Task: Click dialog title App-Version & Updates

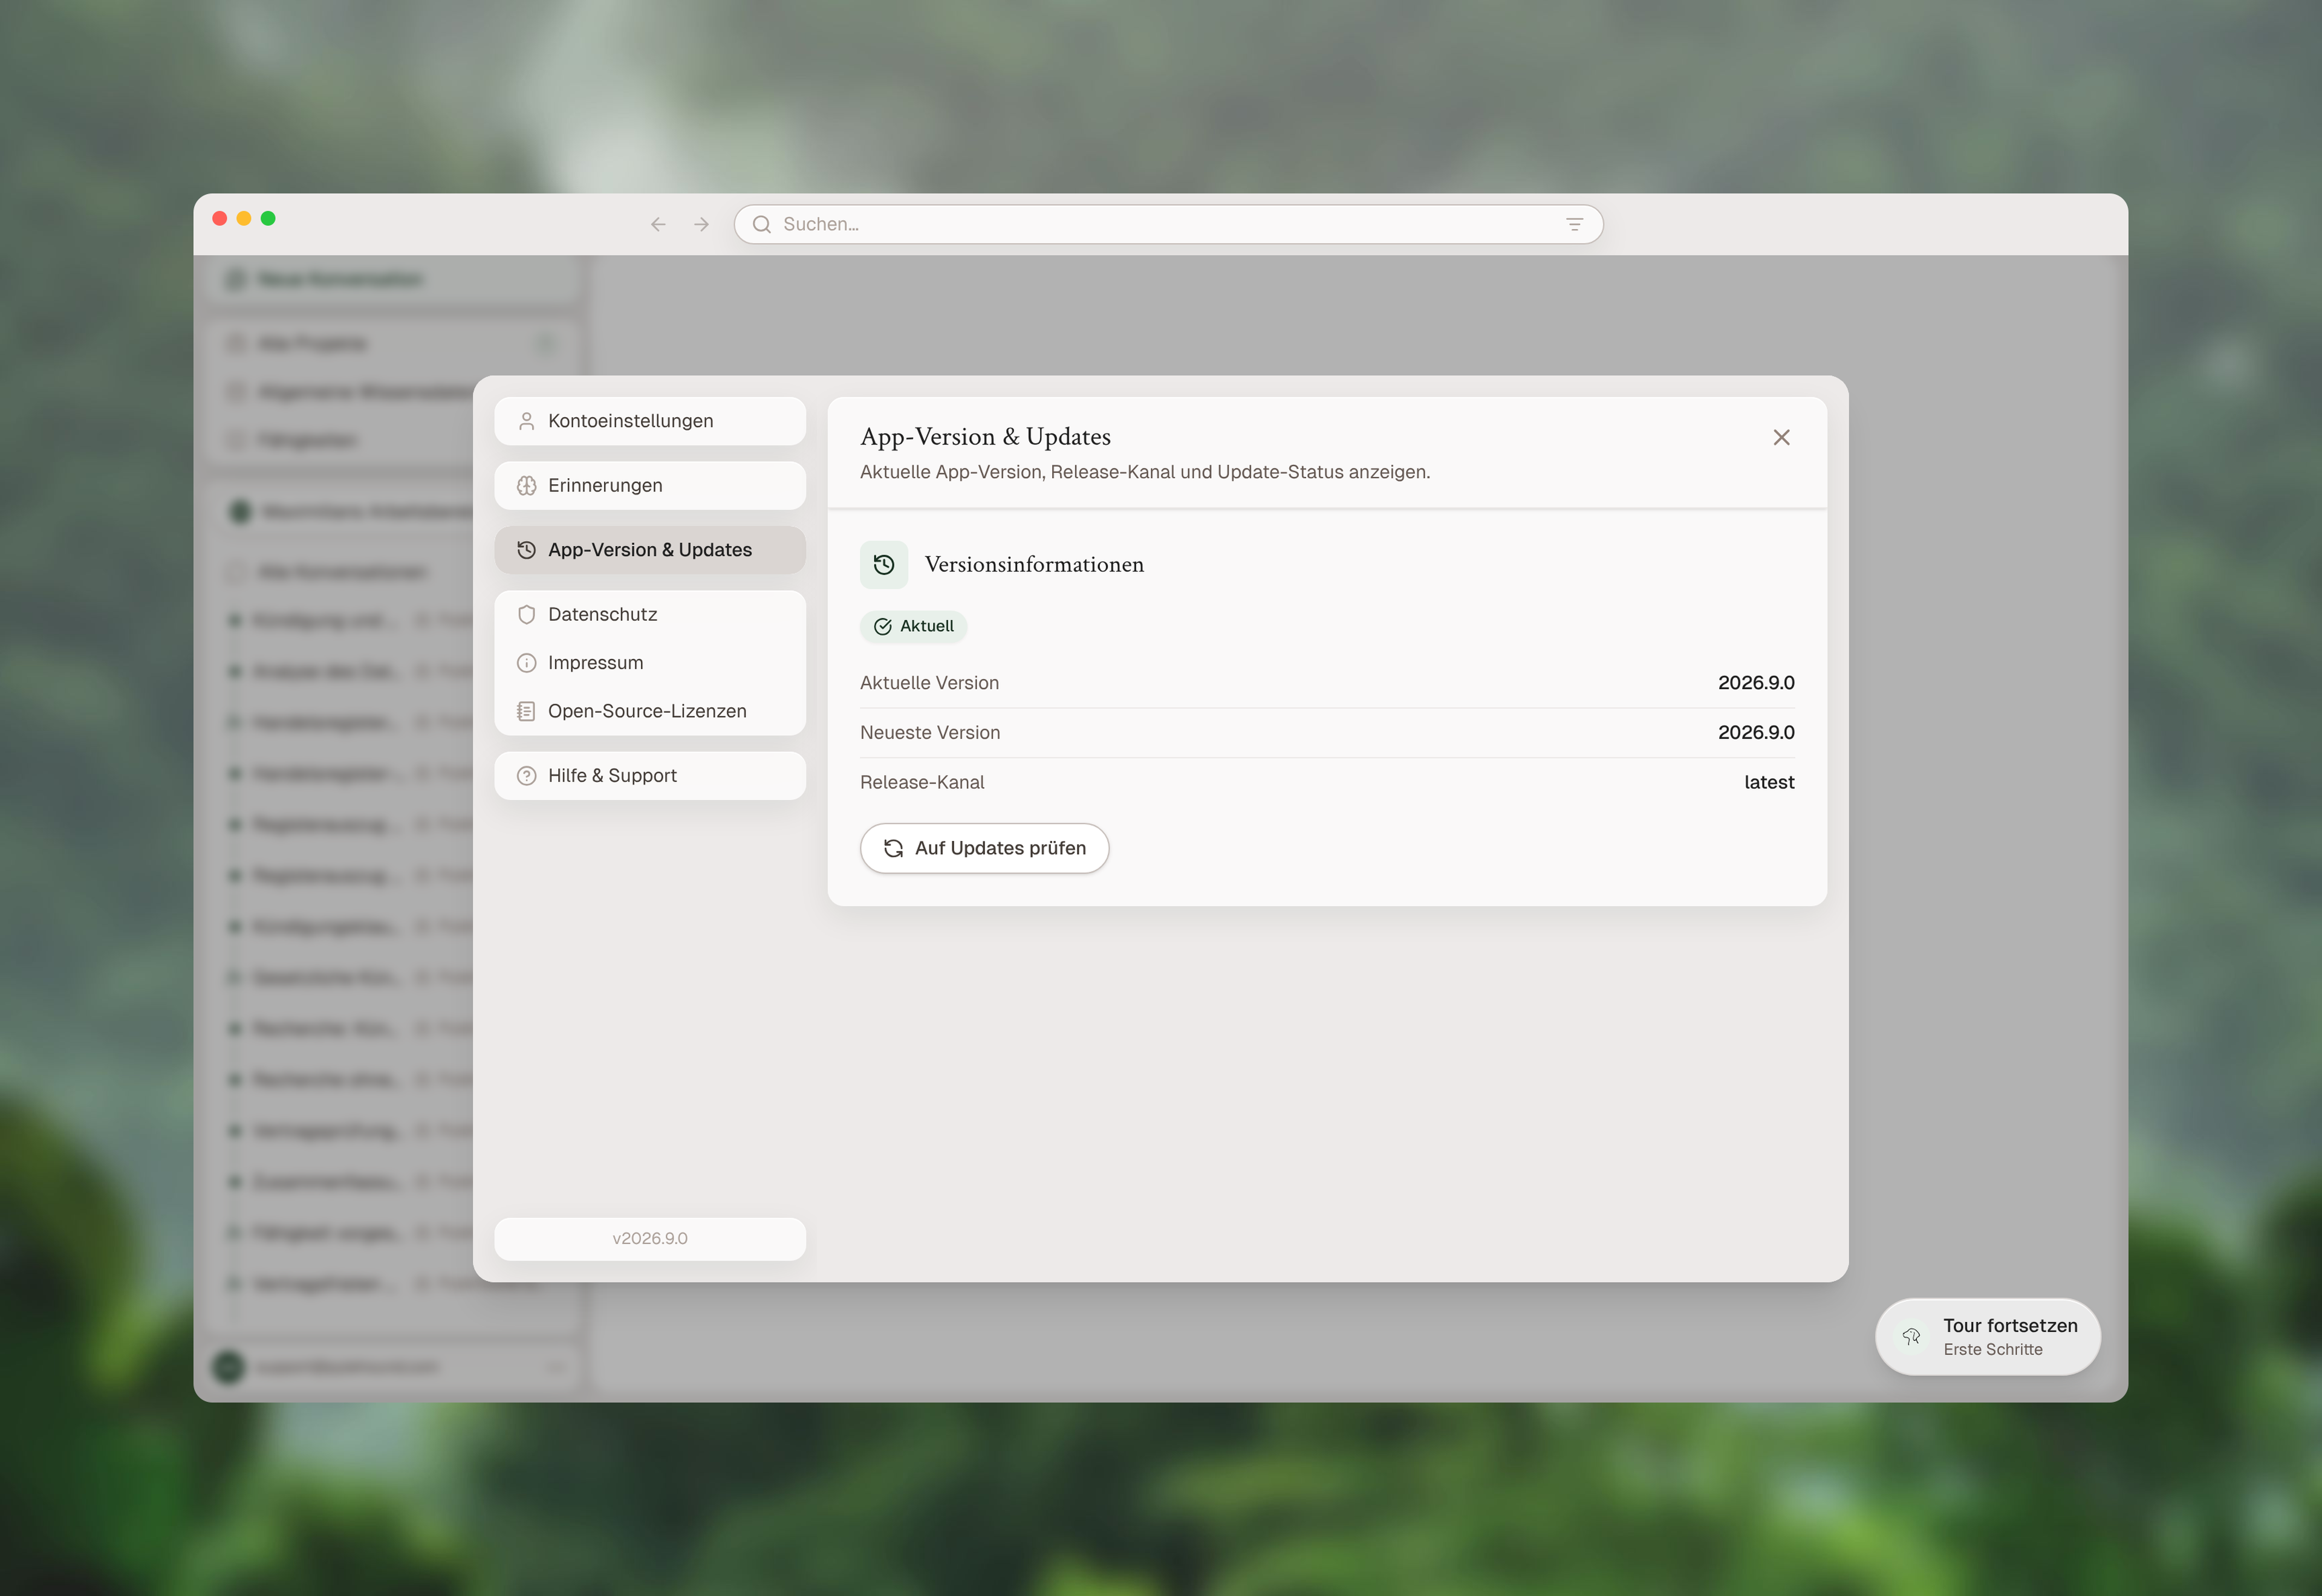Action: 985,437
